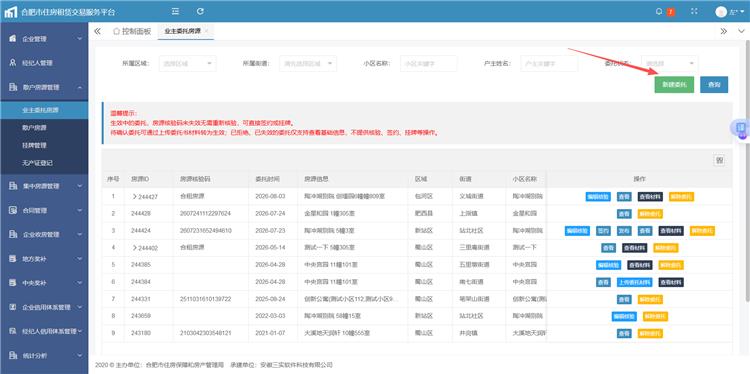Click the 三里庵街道 cell
Screen dimensions: 750x374
pyautogui.click(x=474, y=248)
